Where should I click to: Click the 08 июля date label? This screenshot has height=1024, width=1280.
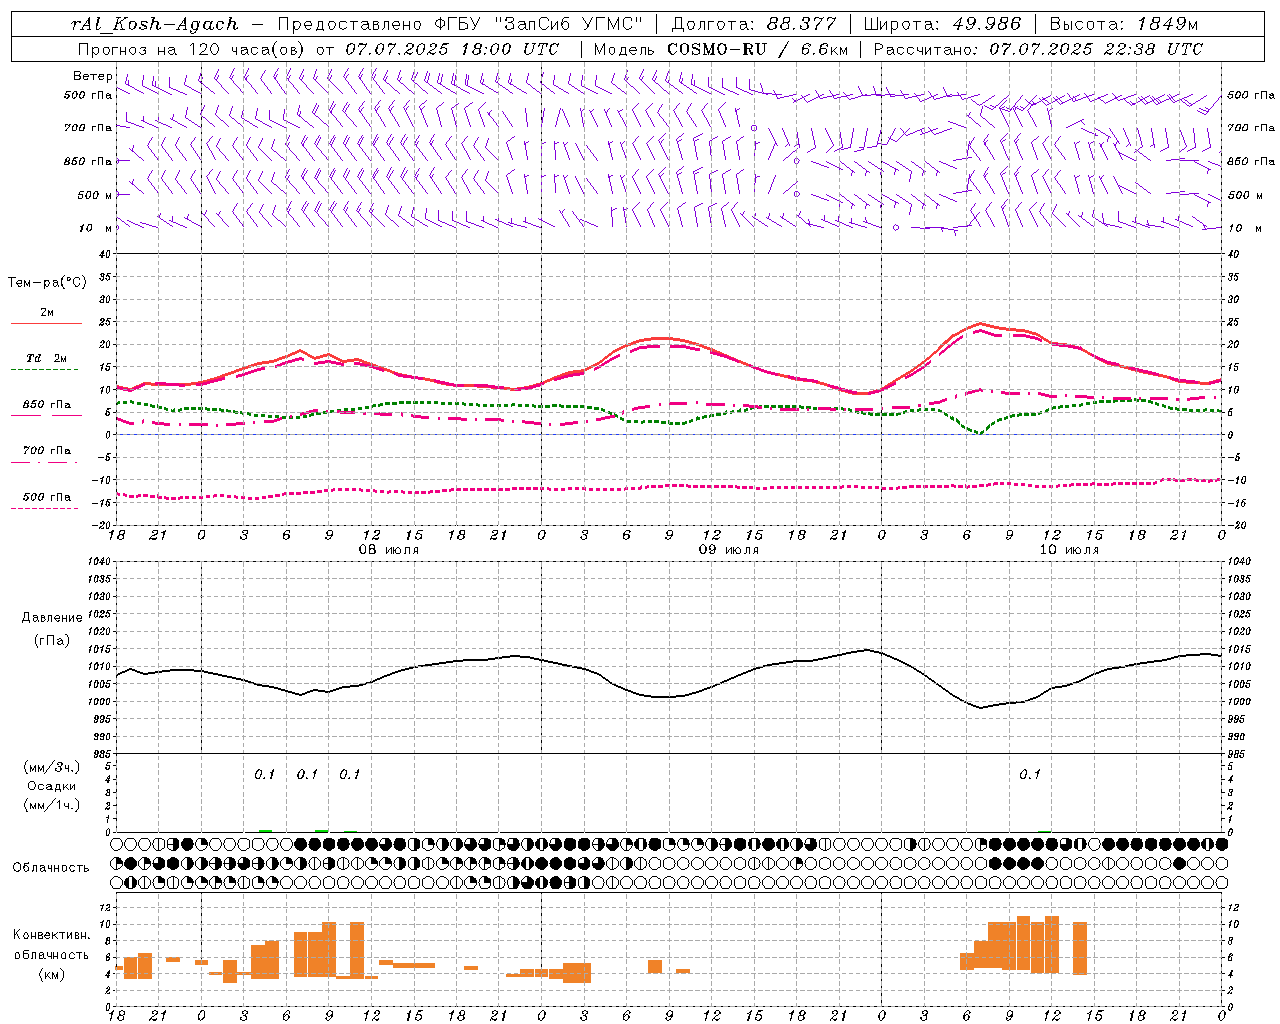389,550
